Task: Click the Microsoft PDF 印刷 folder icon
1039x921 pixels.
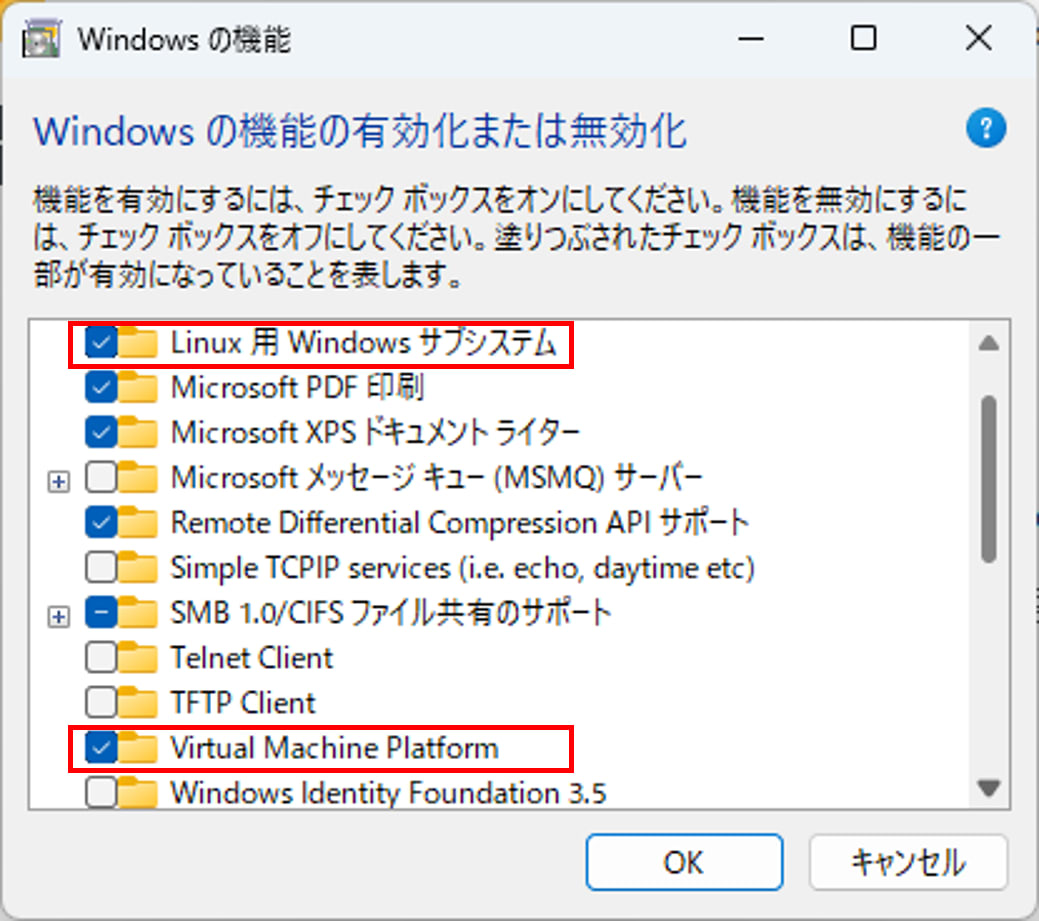Action: pyautogui.click(x=138, y=388)
